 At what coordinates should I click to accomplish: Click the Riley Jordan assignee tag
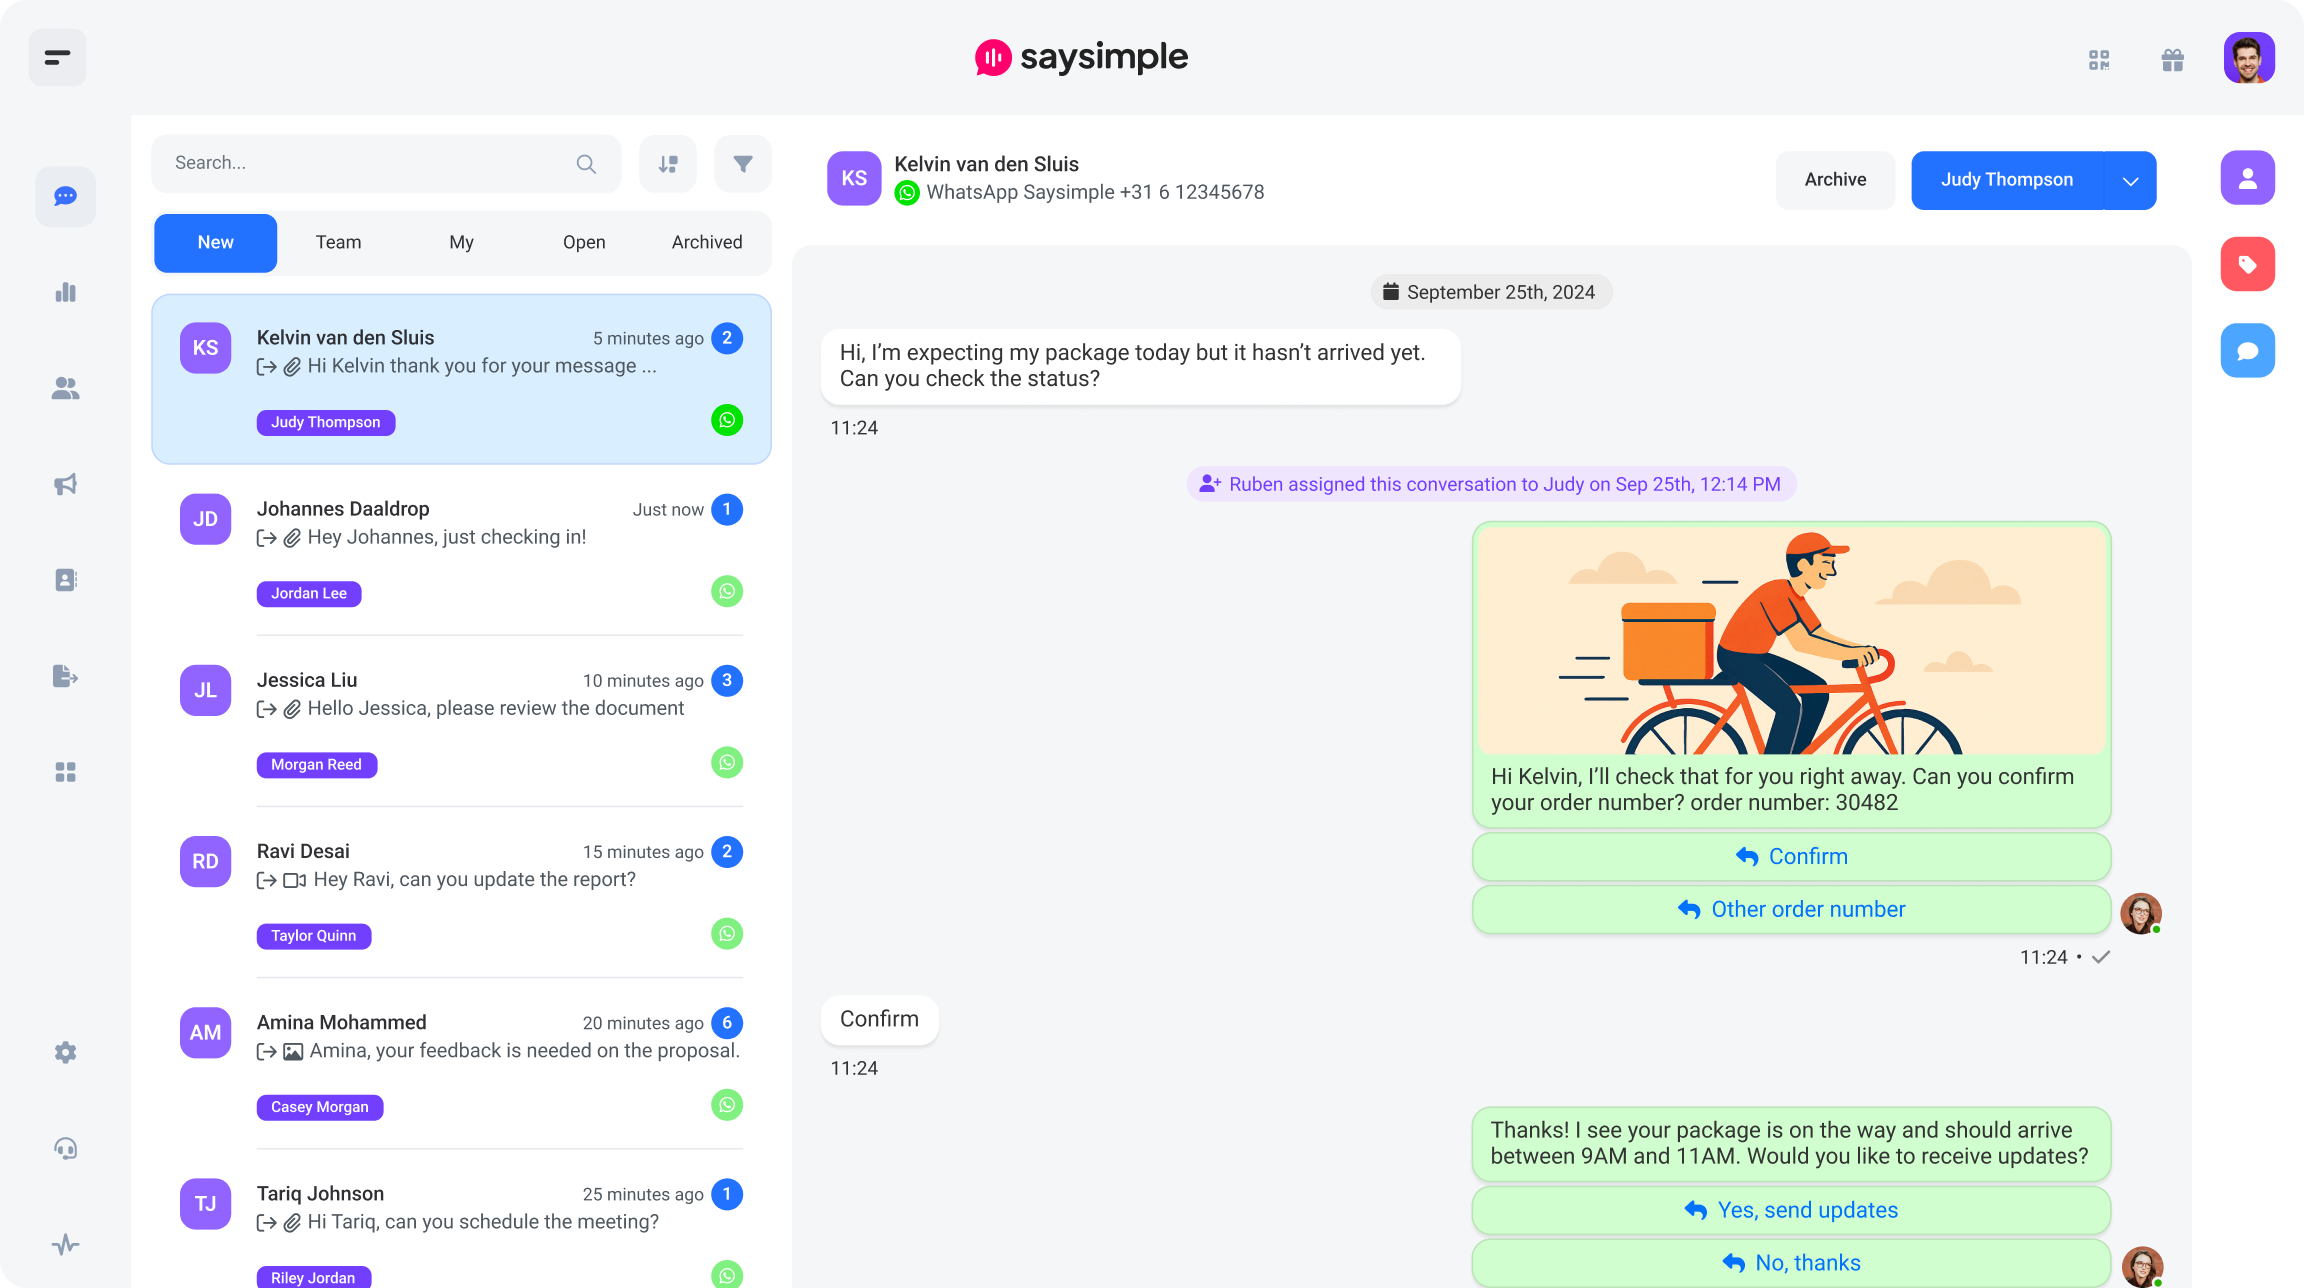[314, 1277]
